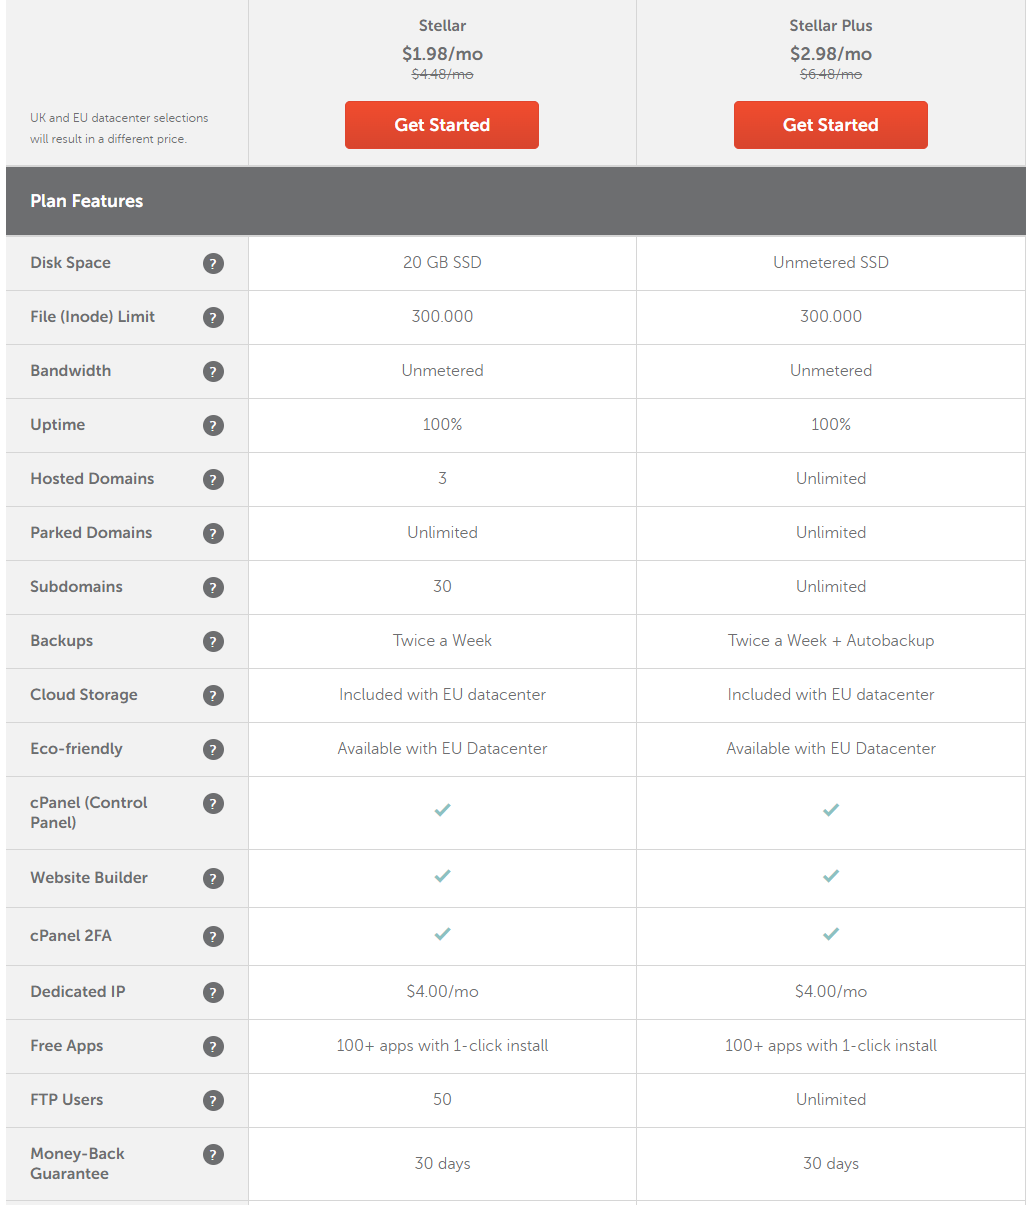Click the help icon for Hosted Domains
Viewport: 1026px width, 1205px height.
pos(213,480)
